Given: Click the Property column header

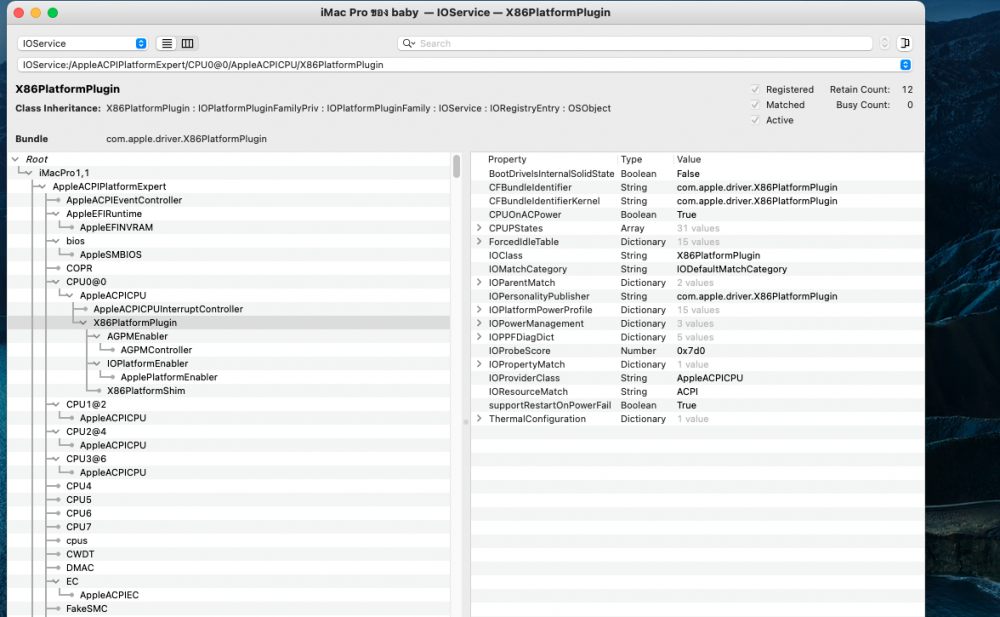Looking at the screenshot, I should pos(507,160).
